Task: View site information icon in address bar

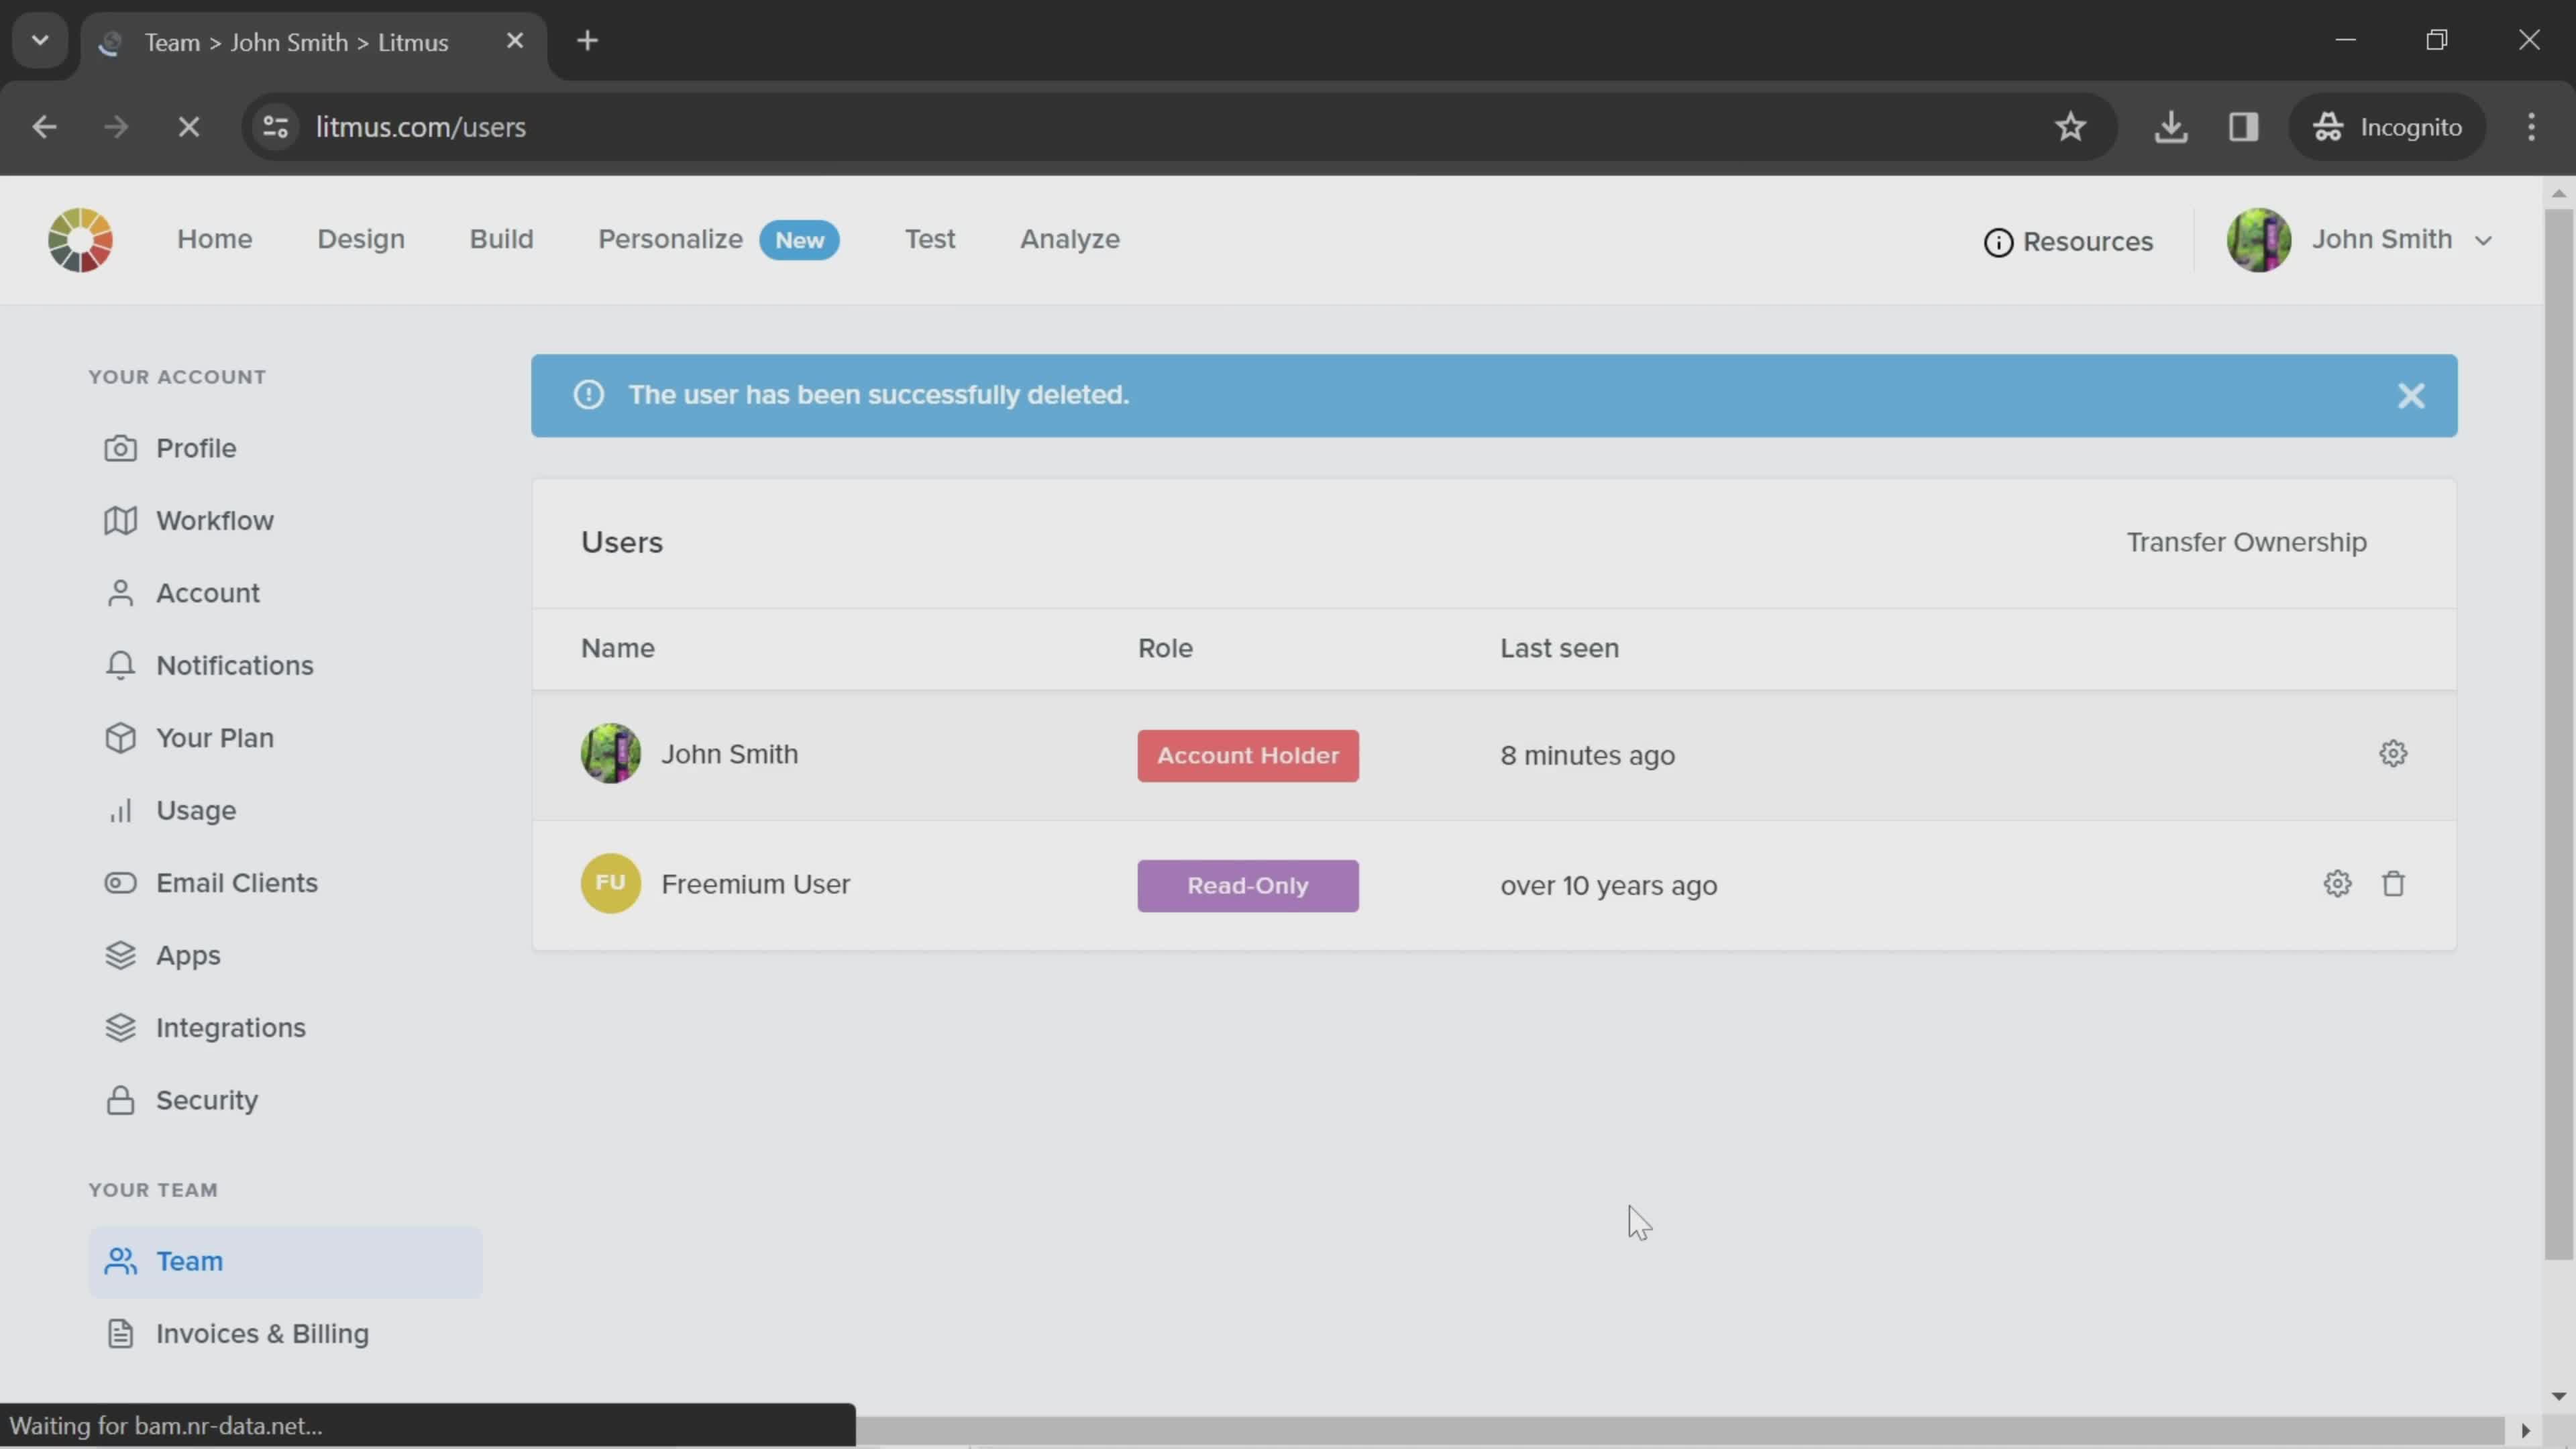Action: pyautogui.click(x=276, y=127)
